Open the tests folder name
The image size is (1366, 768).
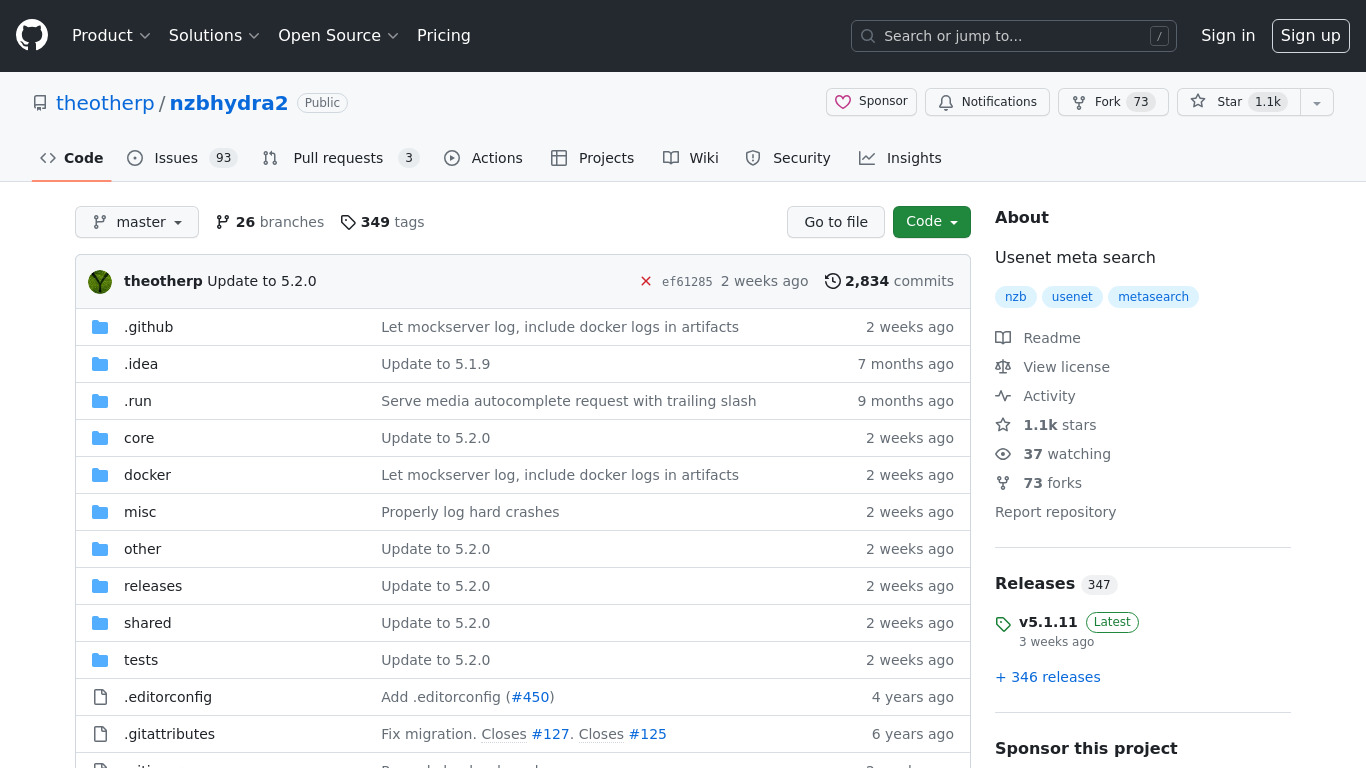click(141, 660)
